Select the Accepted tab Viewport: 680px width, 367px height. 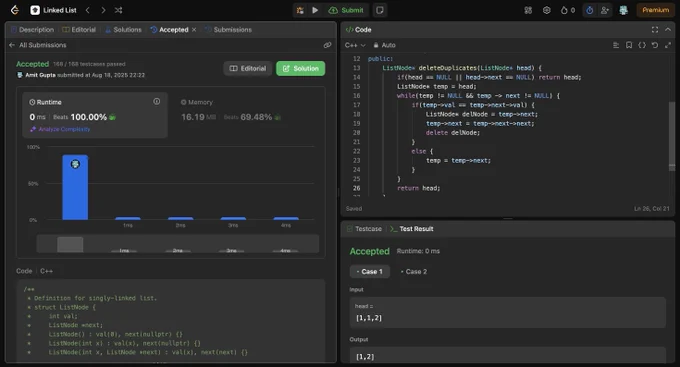point(170,29)
